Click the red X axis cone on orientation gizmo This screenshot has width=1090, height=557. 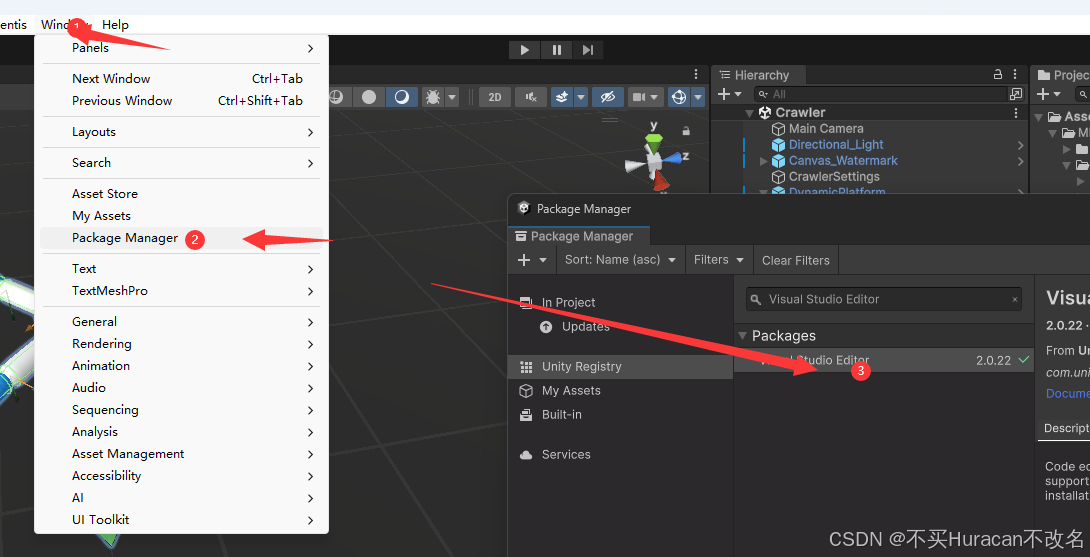pyautogui.click(x=661, y=181)
